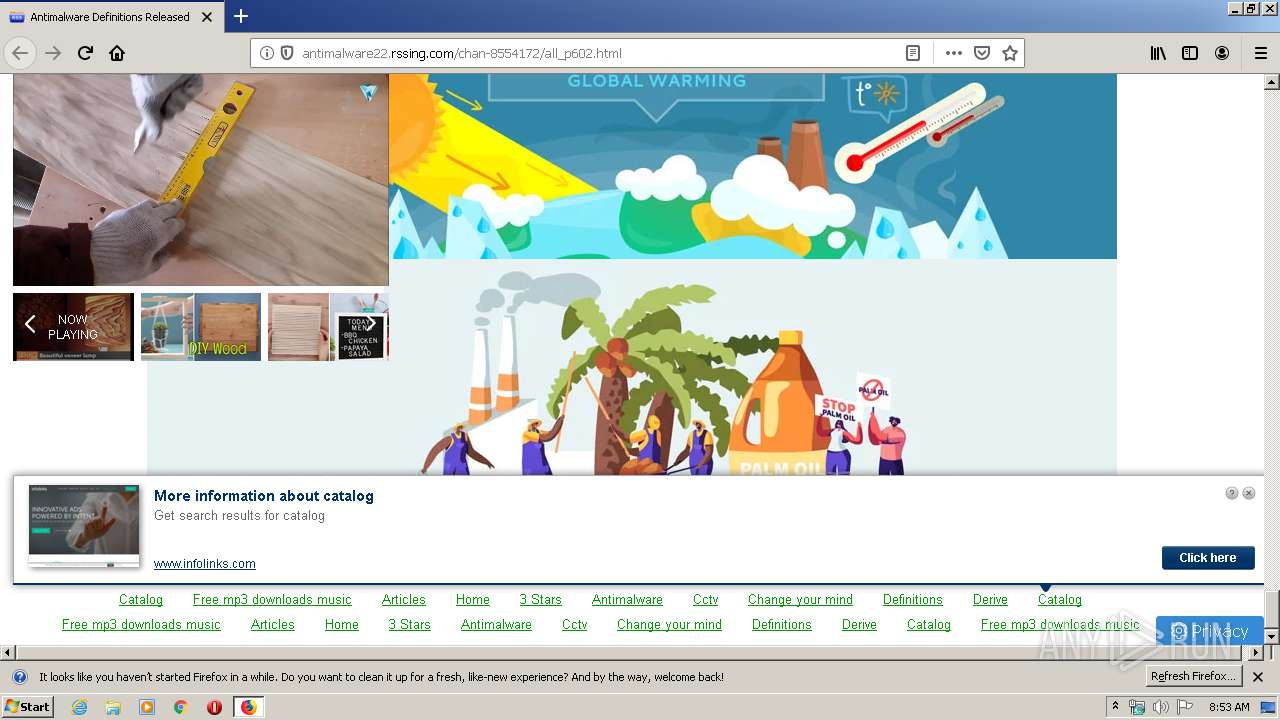The image size is (1280, 720).
Task: Open first-row Antimalware link
Action: point(627,600)
